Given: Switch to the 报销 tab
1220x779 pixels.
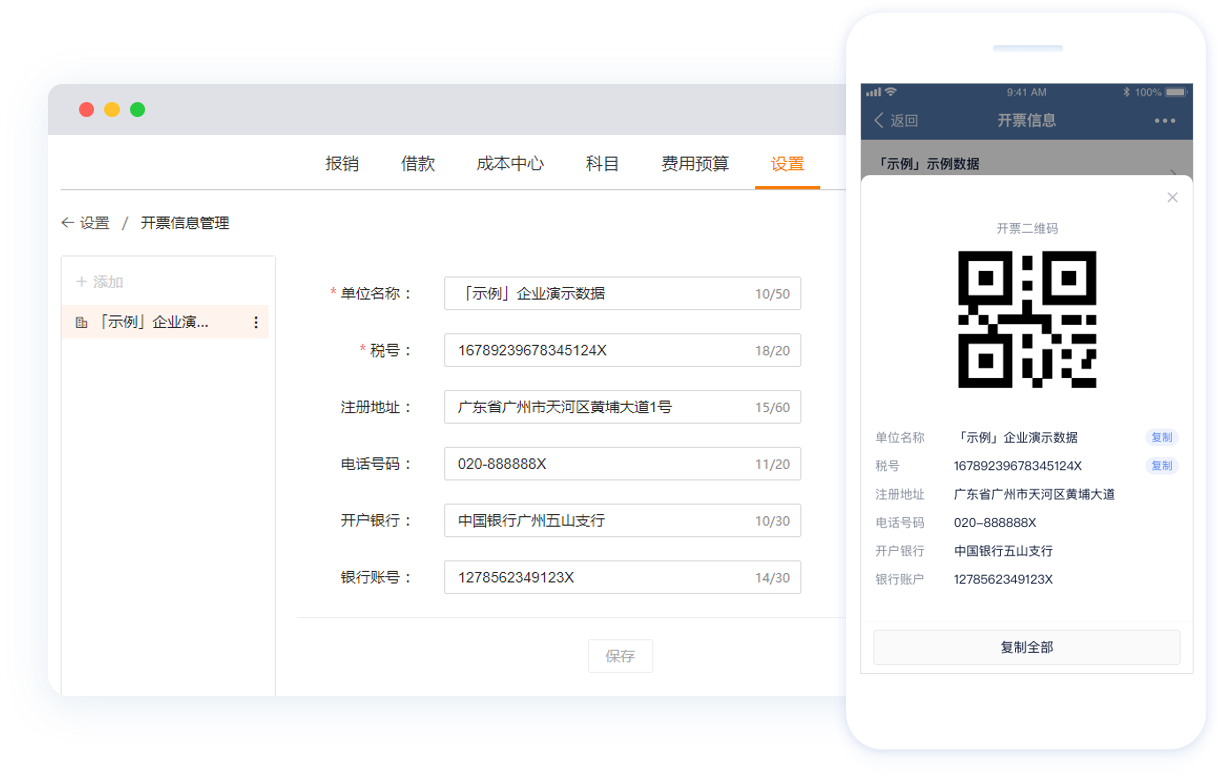Looking at the screenshot, I should click(x=342, y=164).
